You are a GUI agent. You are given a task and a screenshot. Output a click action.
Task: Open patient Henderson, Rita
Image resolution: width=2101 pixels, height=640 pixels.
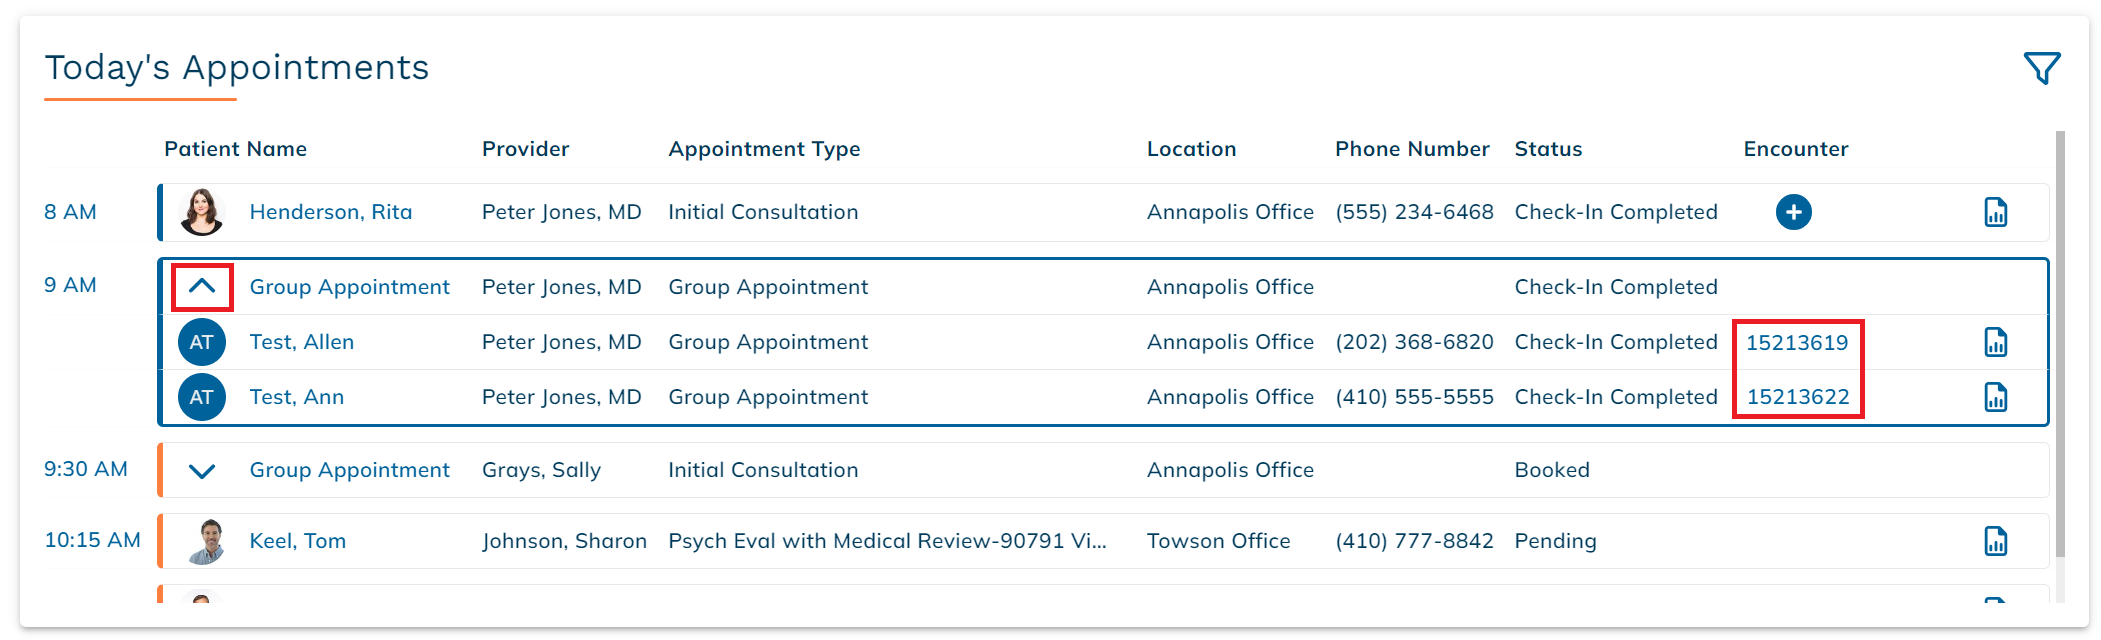pyautogui.click(x=330, y=212)
